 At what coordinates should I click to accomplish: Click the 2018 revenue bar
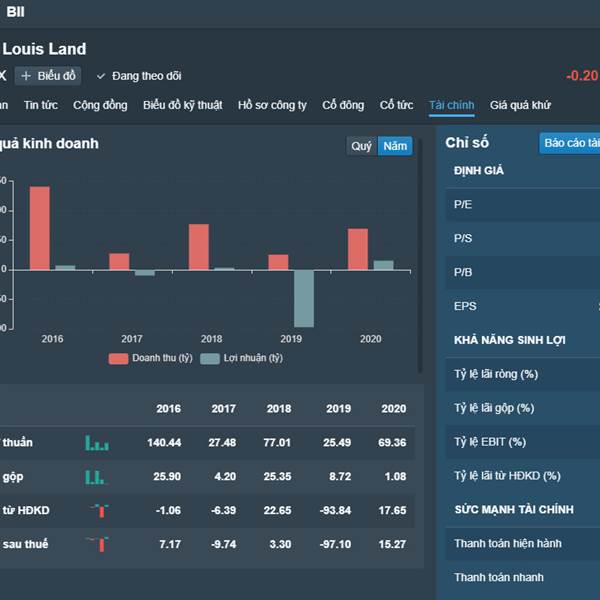click(199, 247)
